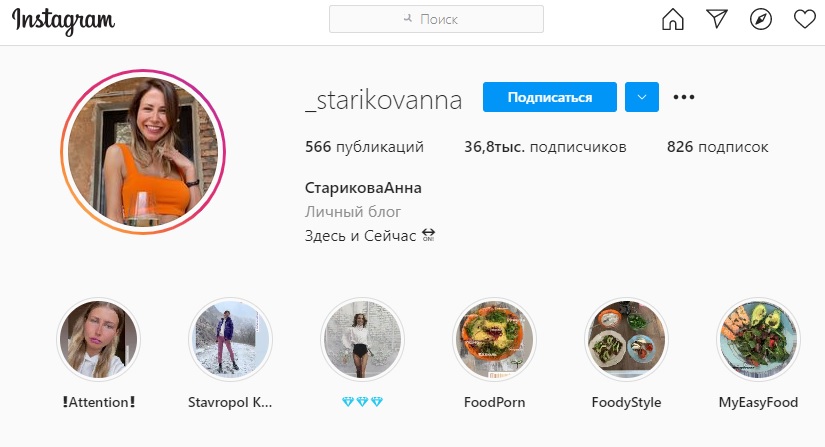Open the Explore compass icon

[761, 19]
